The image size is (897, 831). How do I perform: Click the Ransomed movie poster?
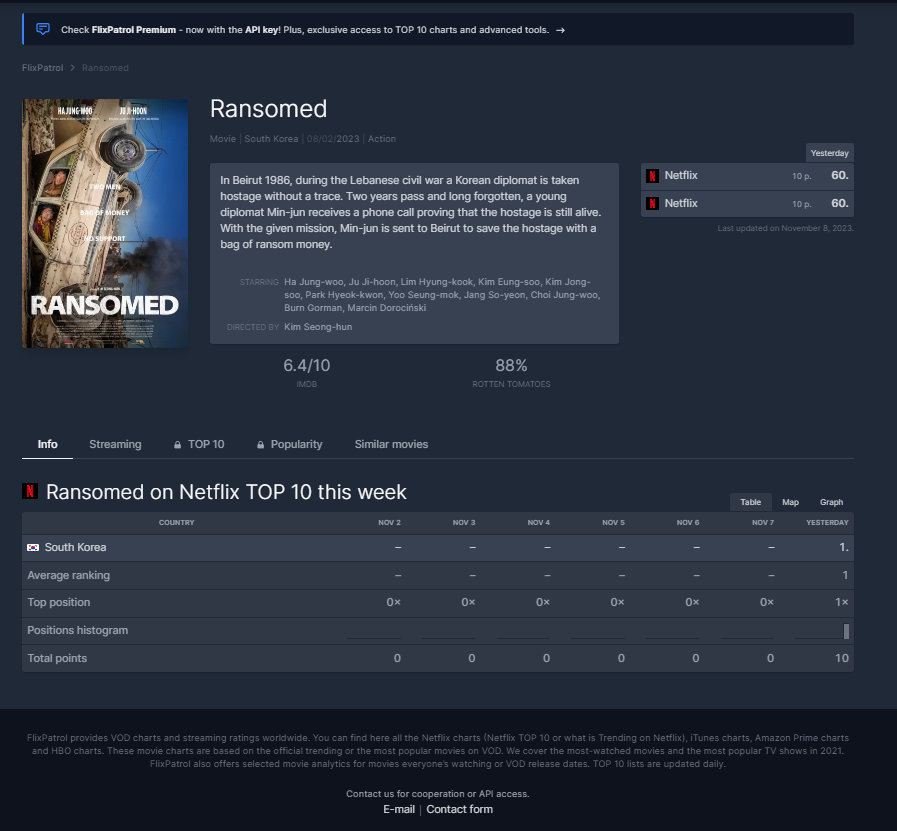(105, 223)
